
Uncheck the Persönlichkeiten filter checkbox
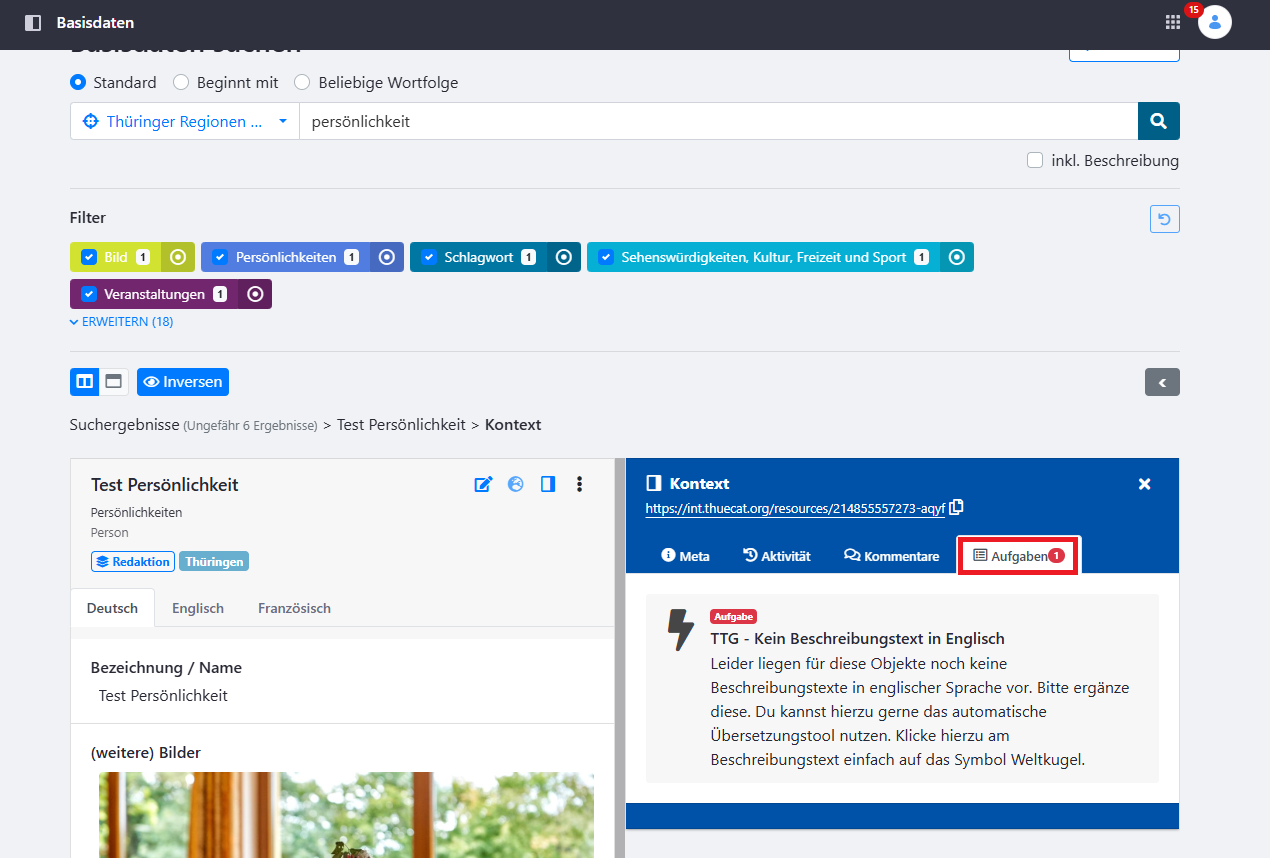pos(220,257)
